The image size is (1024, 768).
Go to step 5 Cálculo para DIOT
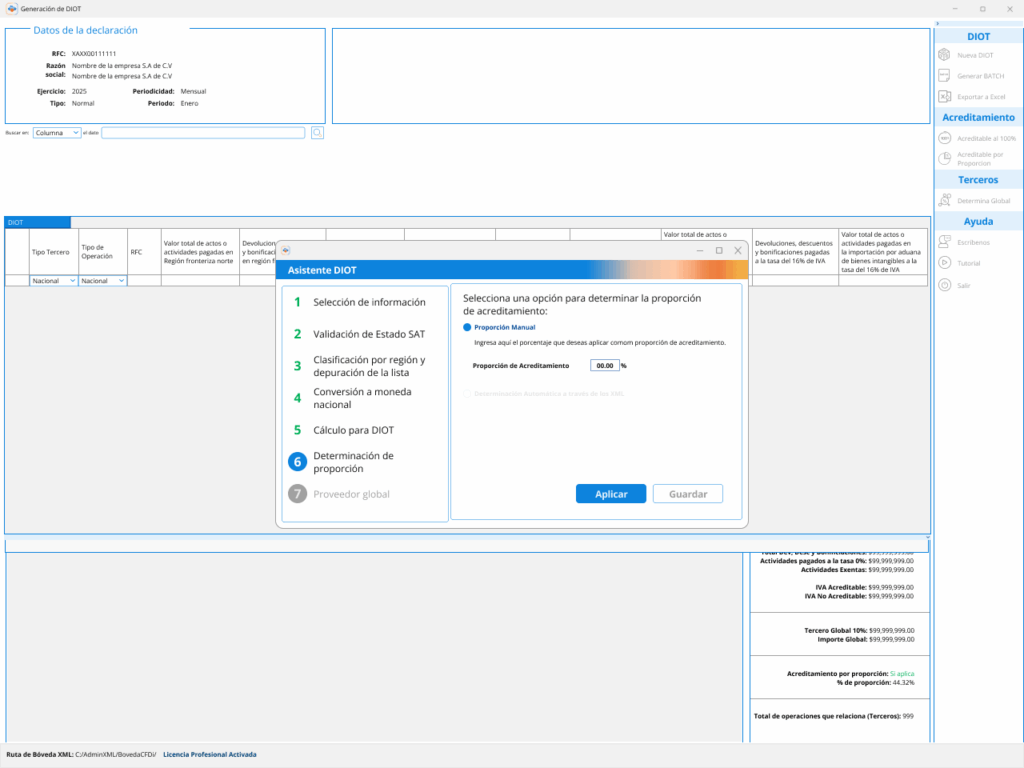[354, 430]
